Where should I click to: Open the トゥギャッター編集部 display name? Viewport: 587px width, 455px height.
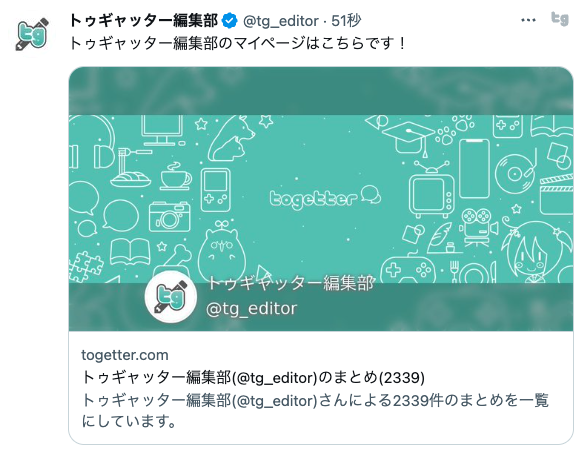pos(143,21)
